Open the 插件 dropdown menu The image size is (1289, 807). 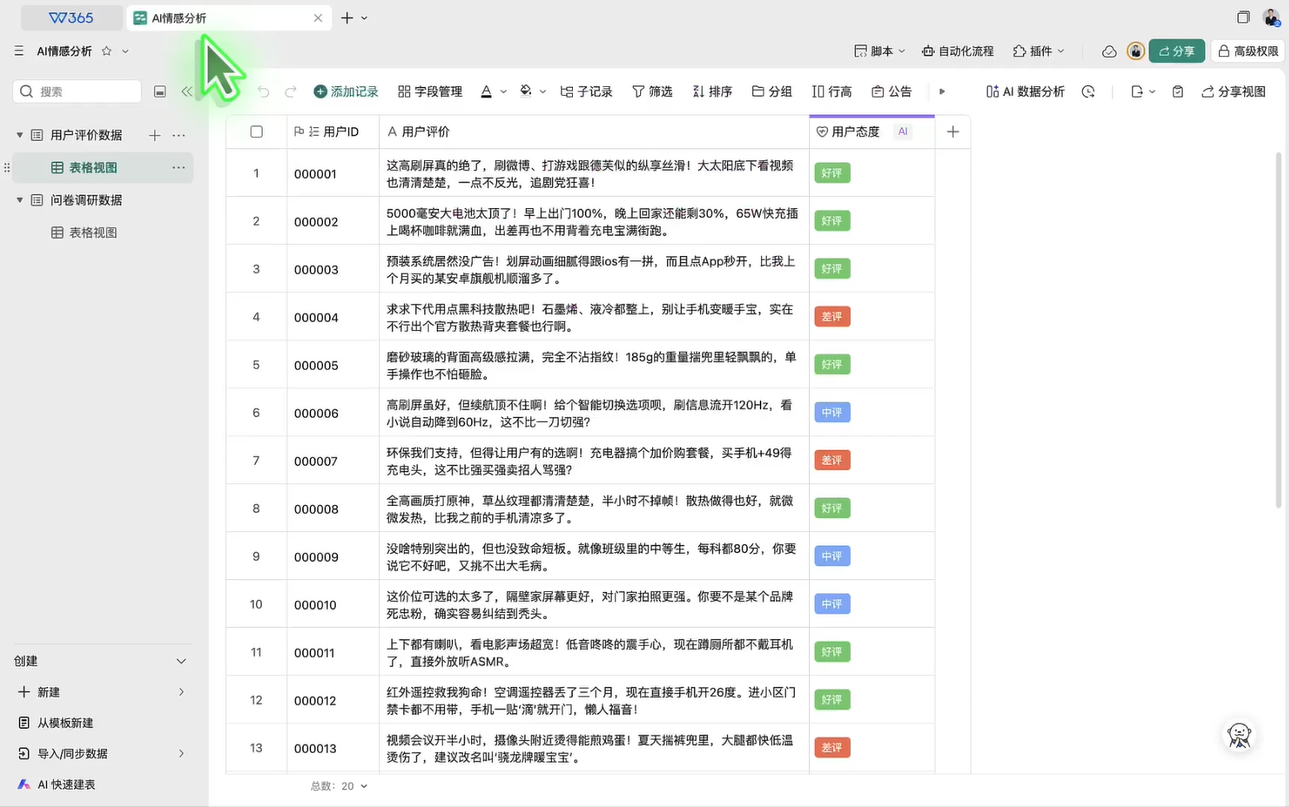(1039, 51)
